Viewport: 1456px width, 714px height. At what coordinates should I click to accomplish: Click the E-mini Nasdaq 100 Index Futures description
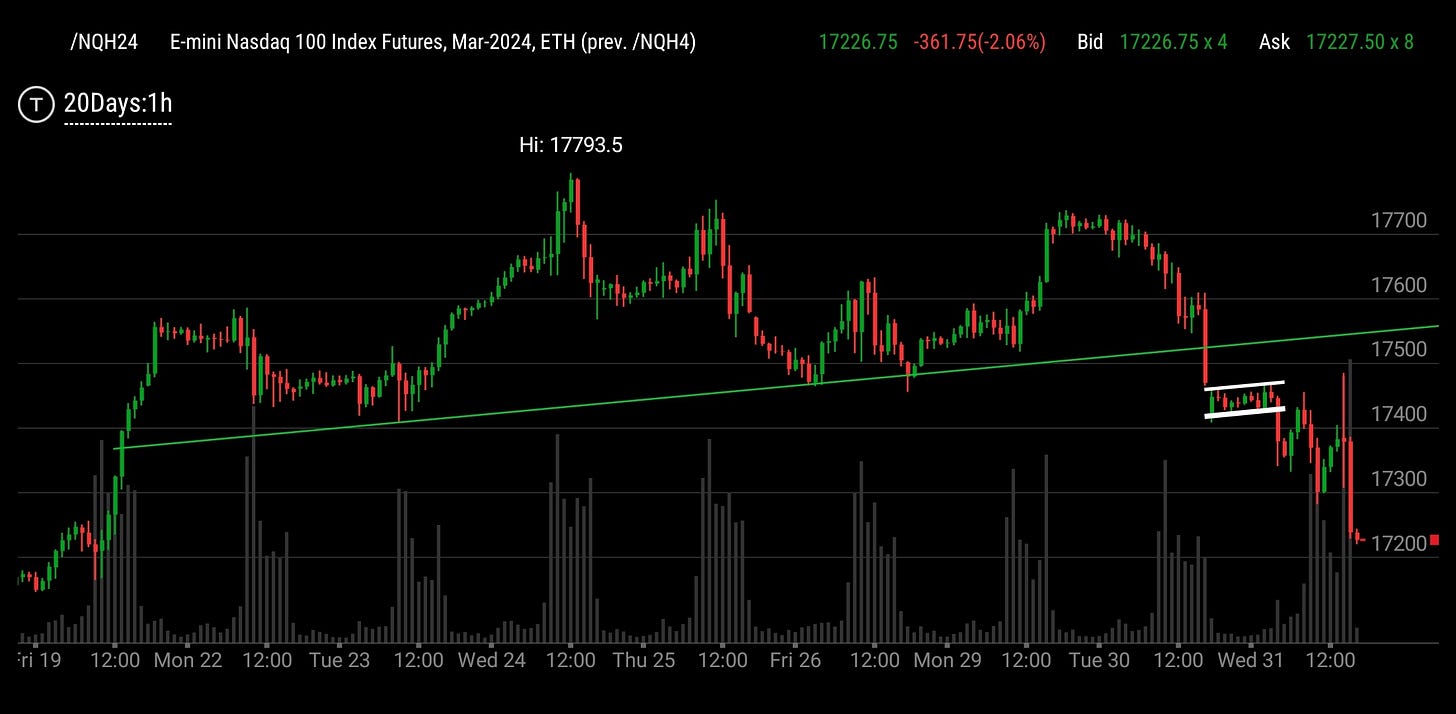434,42
